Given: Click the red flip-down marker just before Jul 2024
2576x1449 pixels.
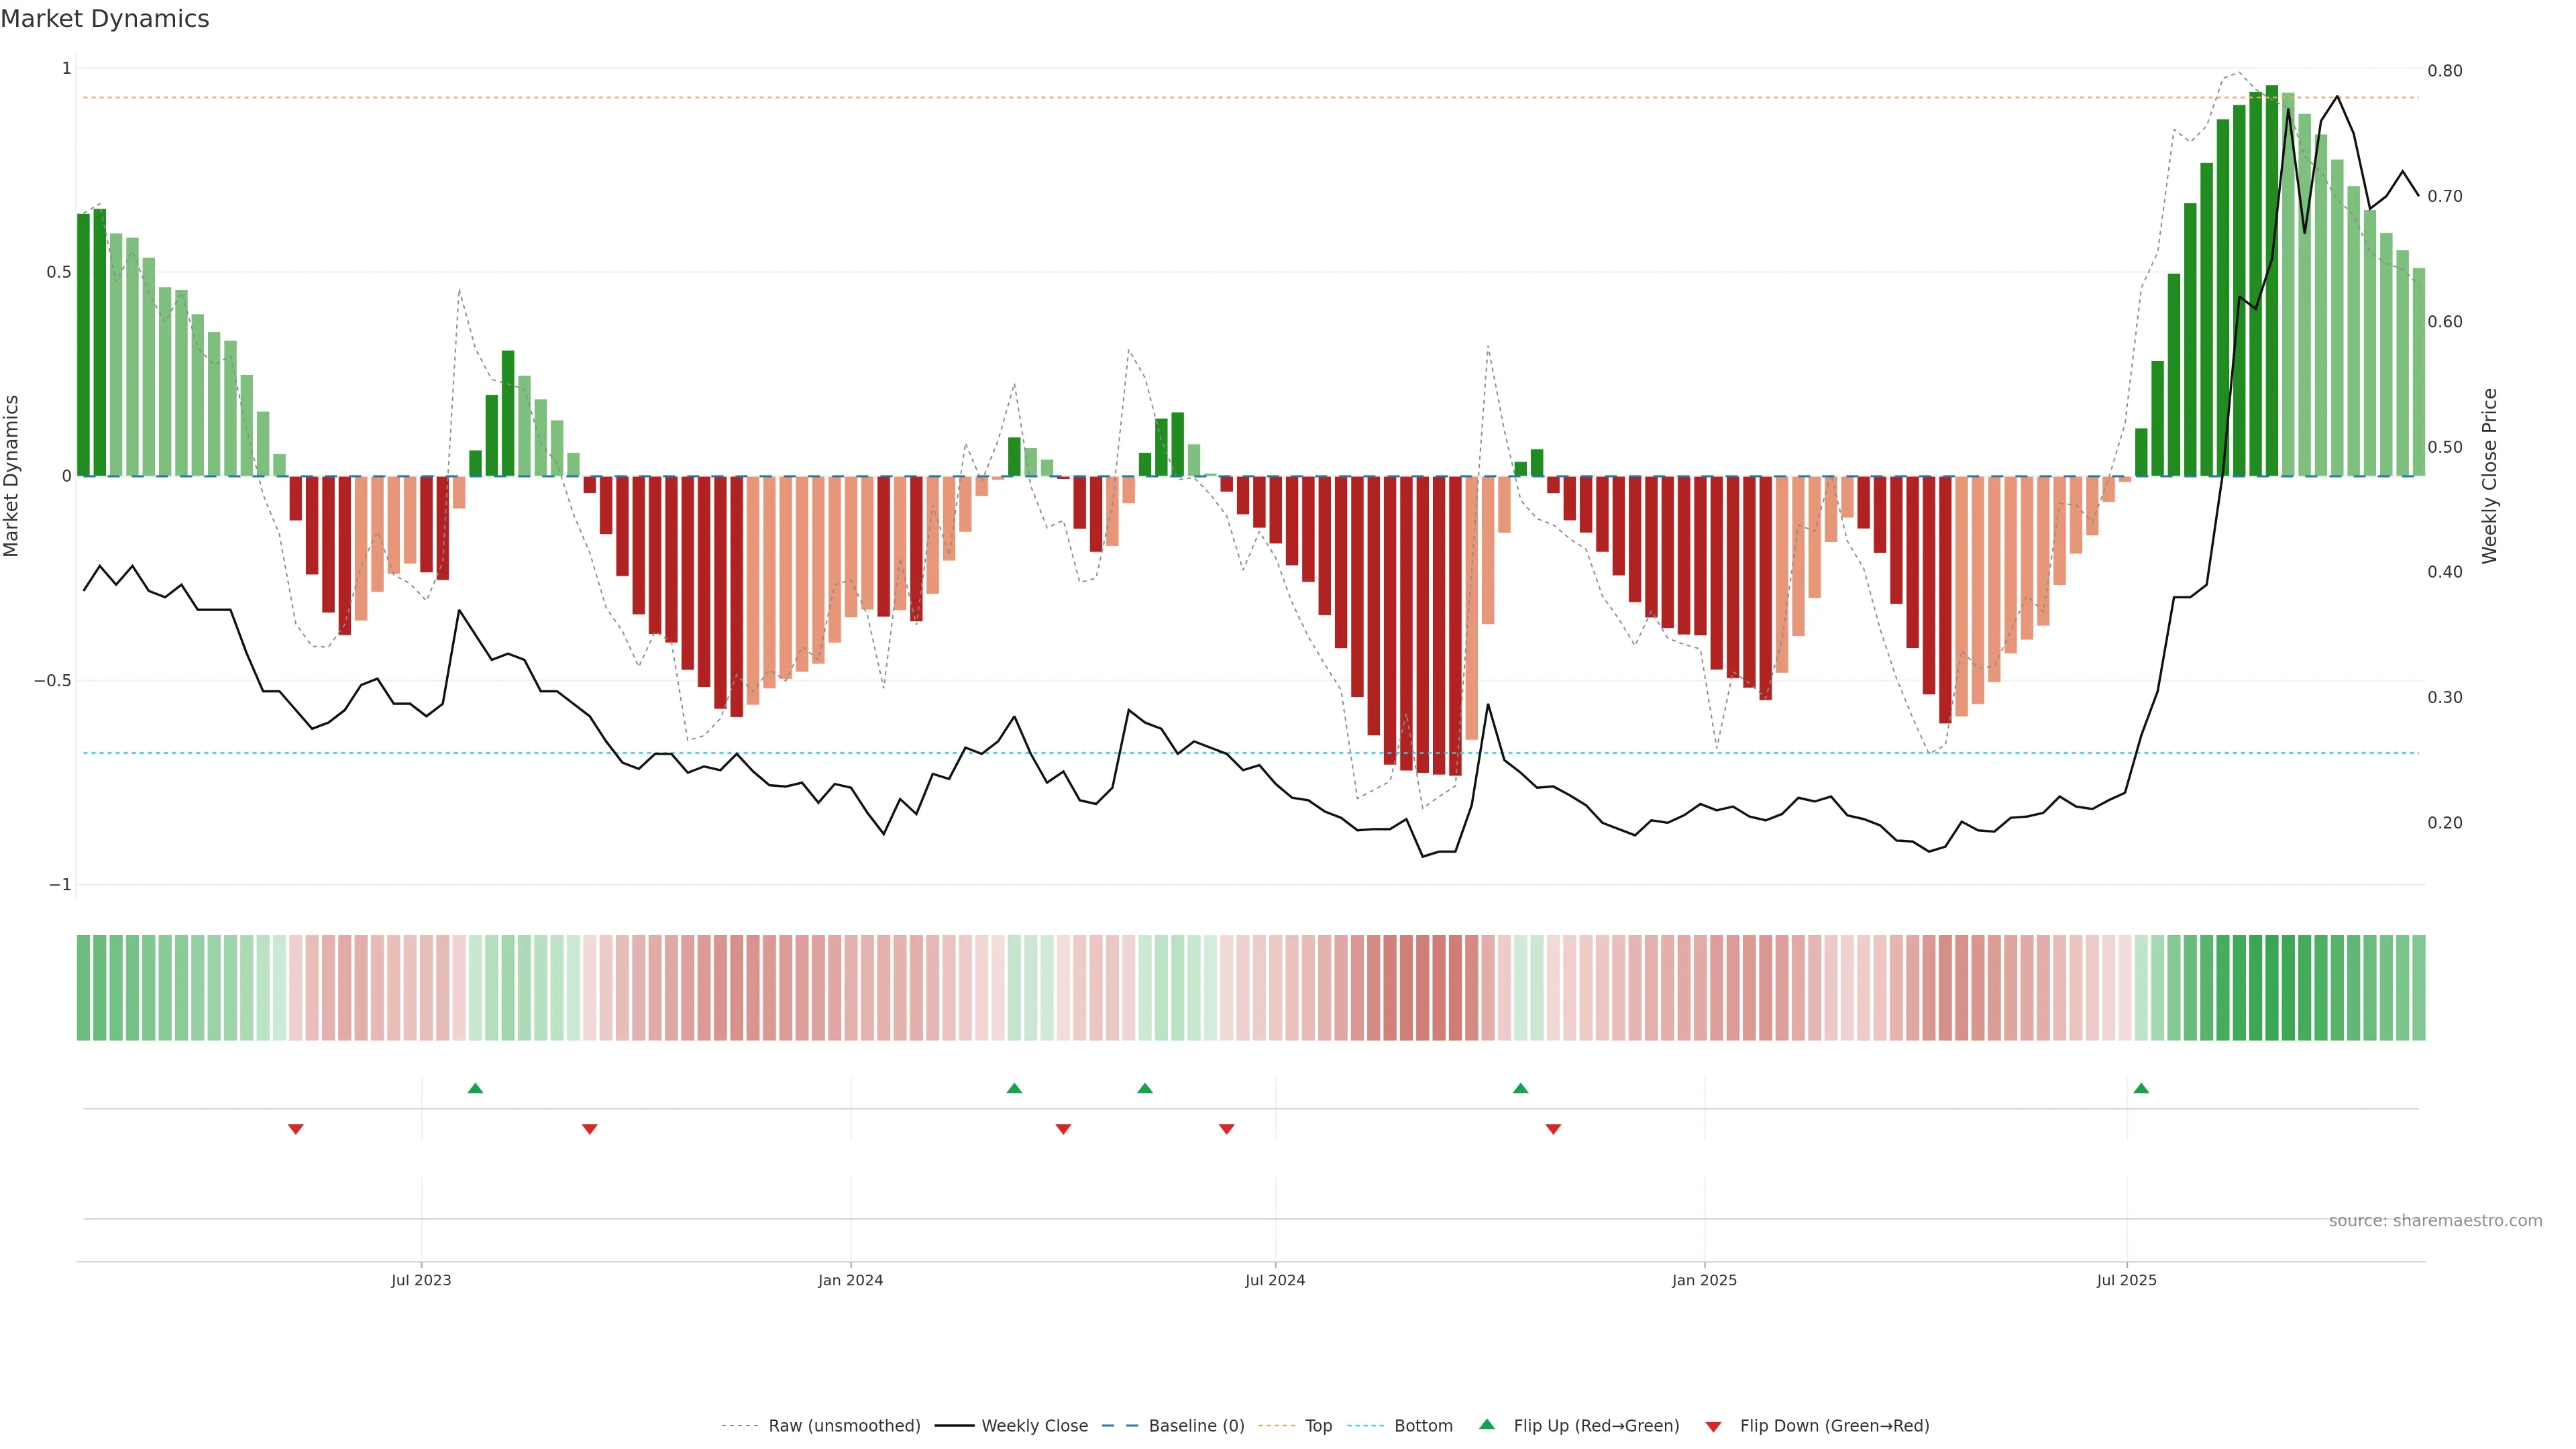Looking at the screenshot, I should tap(1226, 1129).
